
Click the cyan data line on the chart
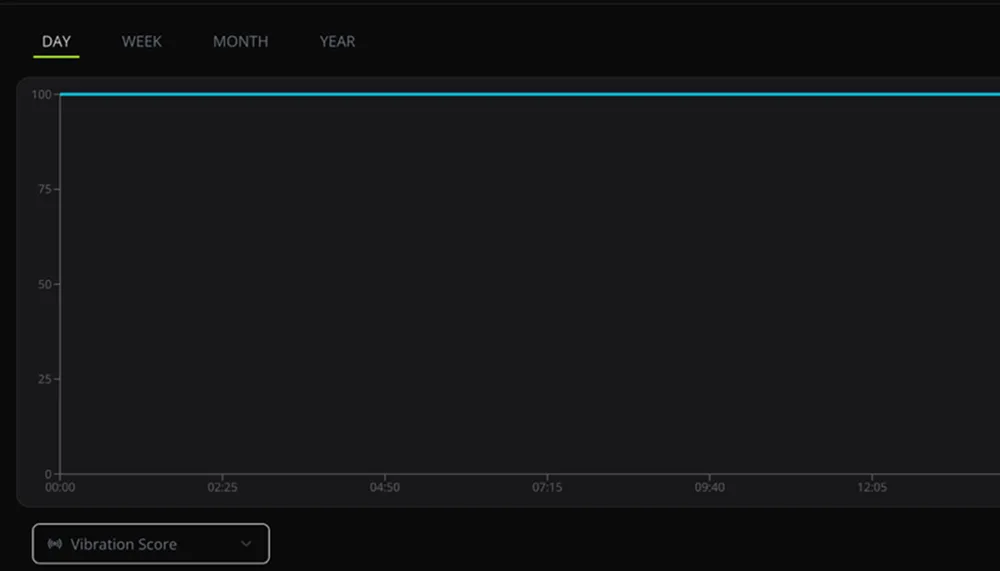tap(500, 94)
